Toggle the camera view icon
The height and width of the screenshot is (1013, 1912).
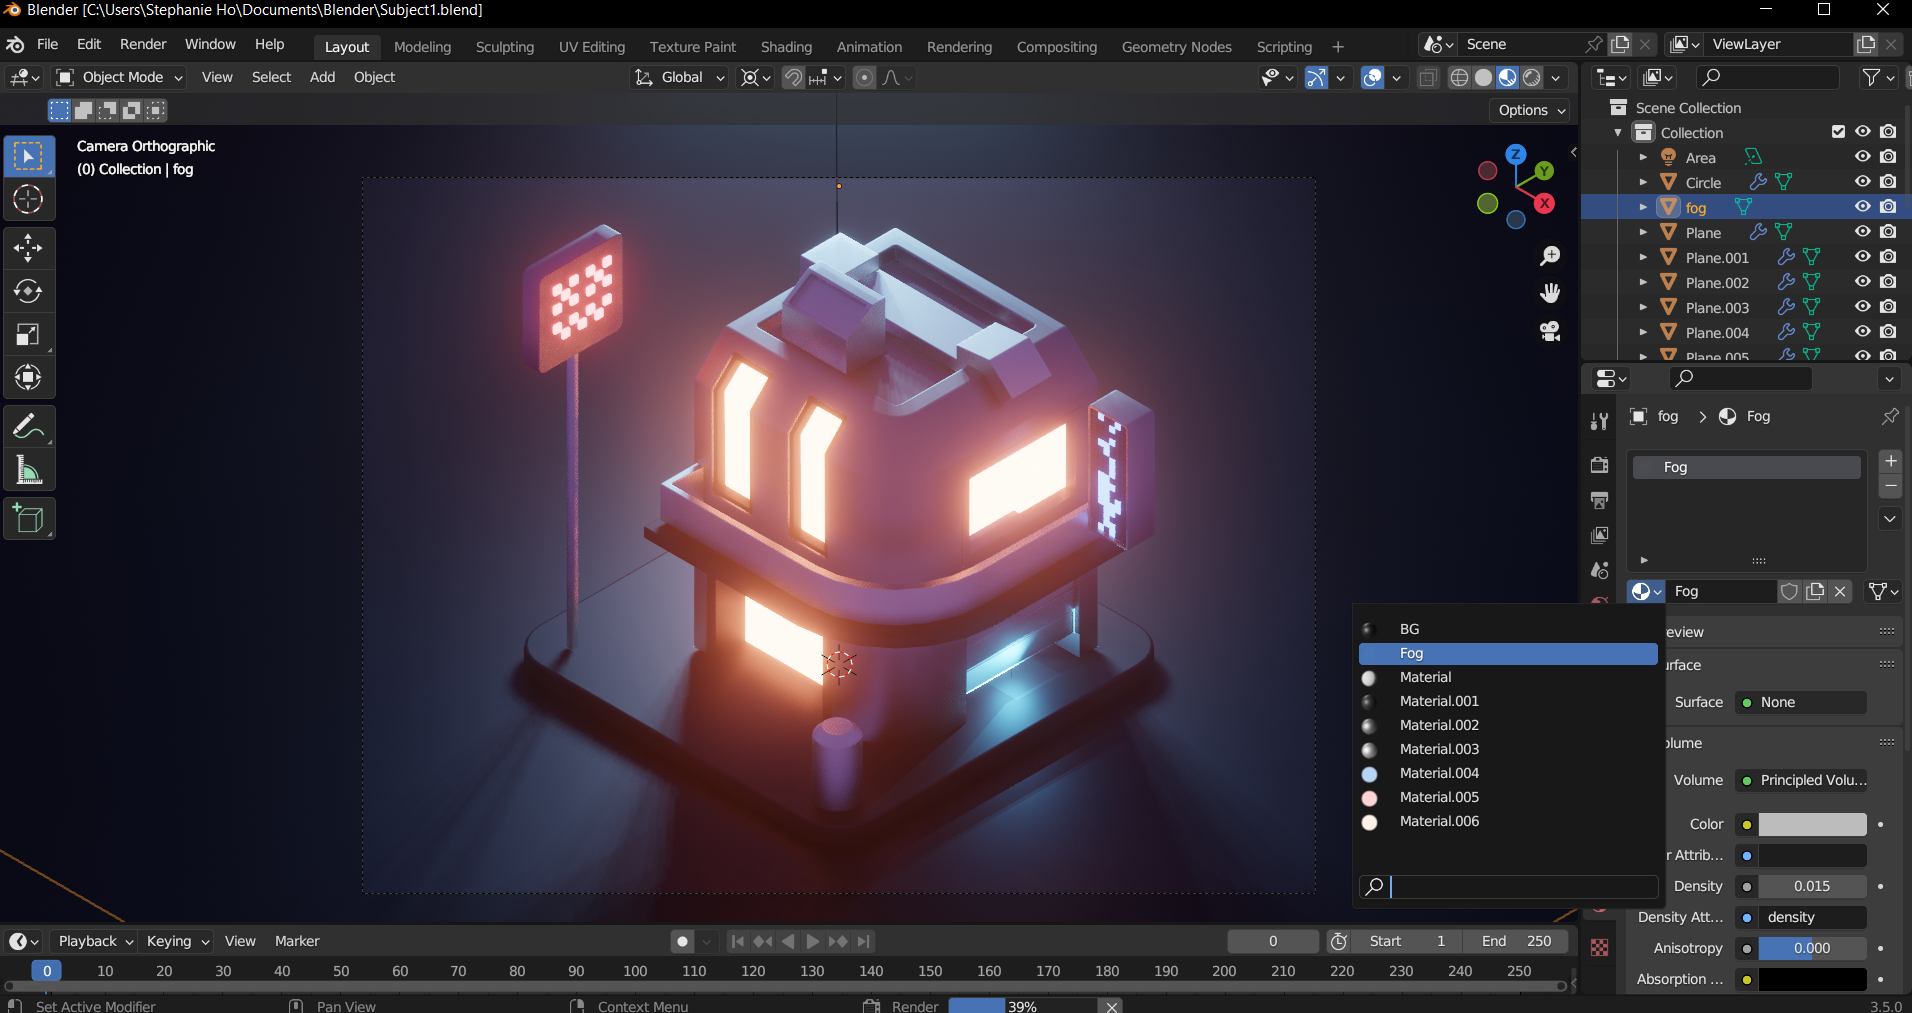1550,331
